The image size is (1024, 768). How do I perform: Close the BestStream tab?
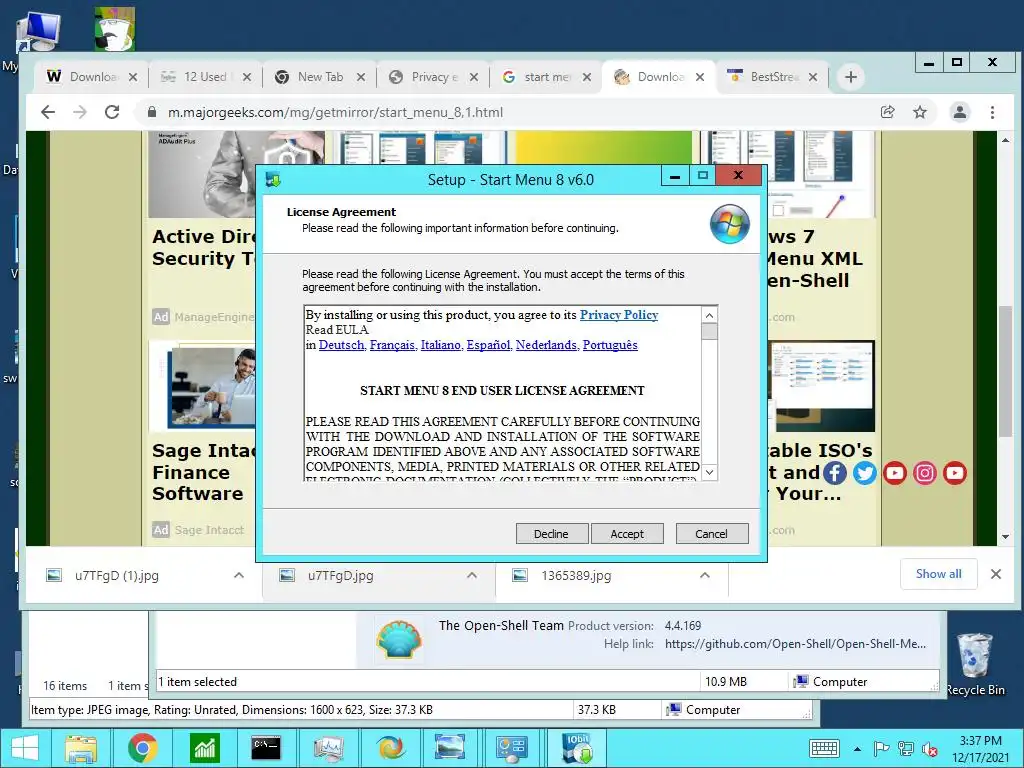tap(813, 77)
